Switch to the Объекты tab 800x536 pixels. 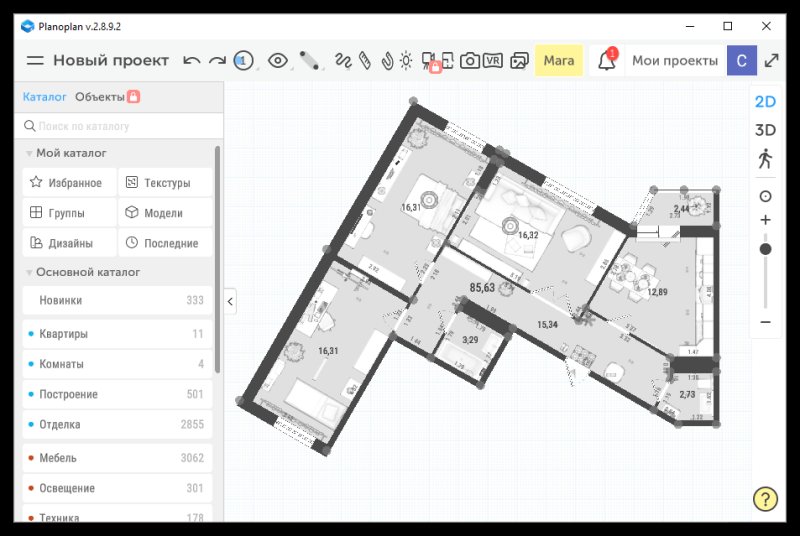tap(100, 97)
